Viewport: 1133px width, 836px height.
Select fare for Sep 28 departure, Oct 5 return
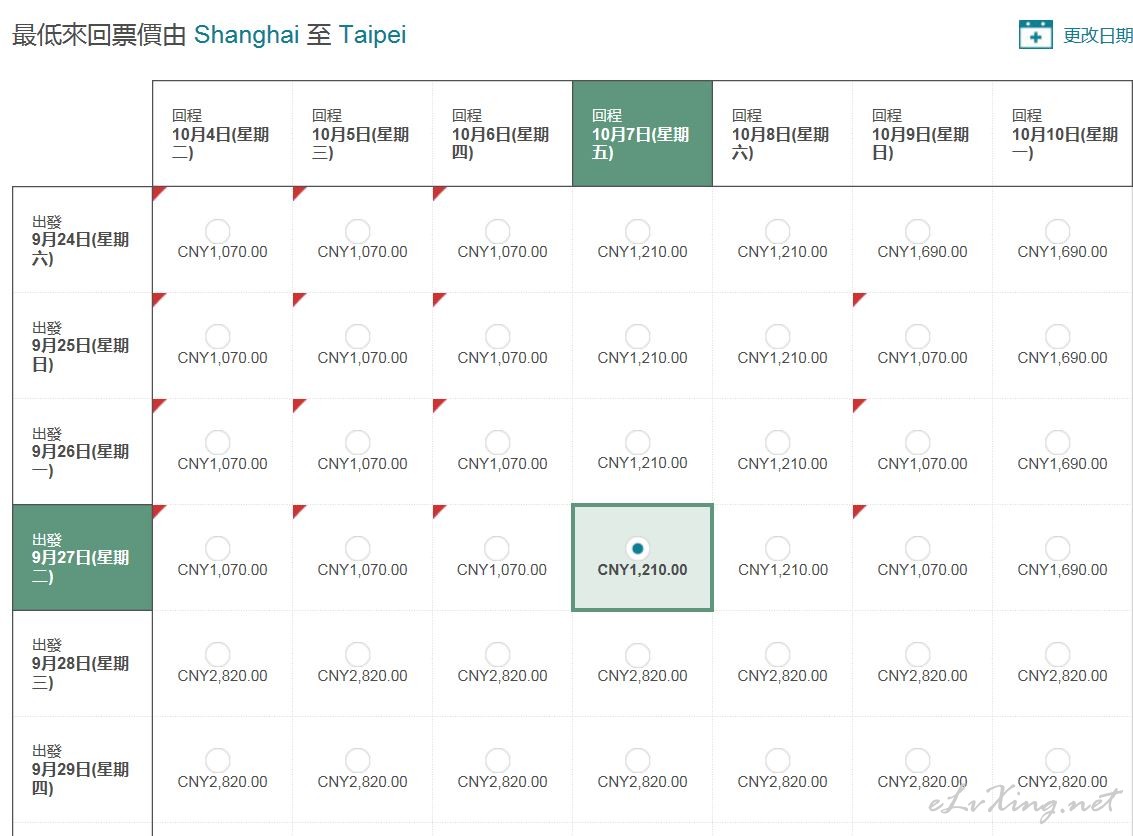pyautogui.click(x=358, y=655)
